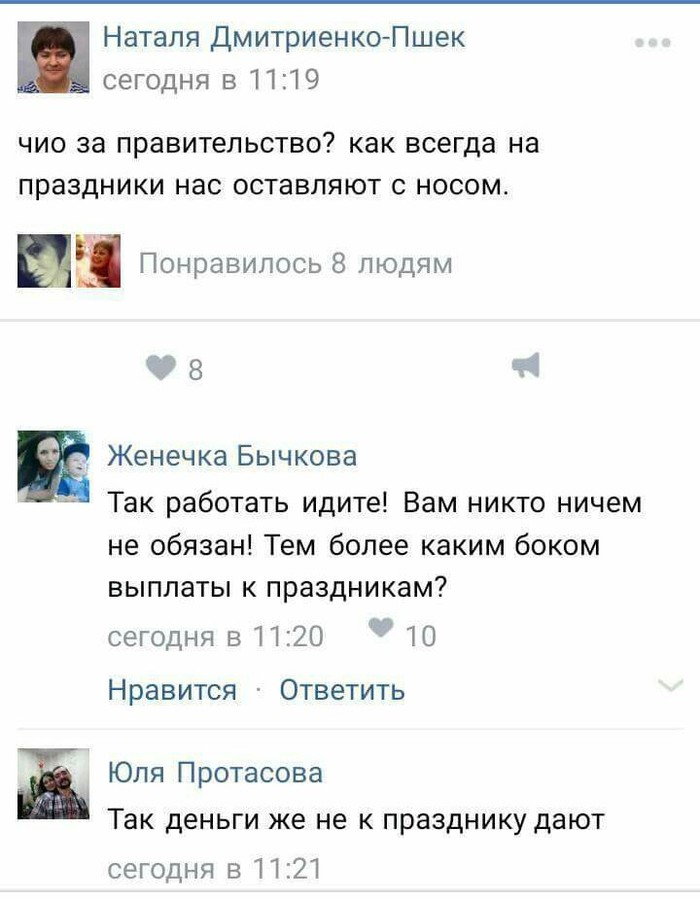Open post timestamp сегодня в 11:19
Viewport: 700px width, 898px height.
211,80
